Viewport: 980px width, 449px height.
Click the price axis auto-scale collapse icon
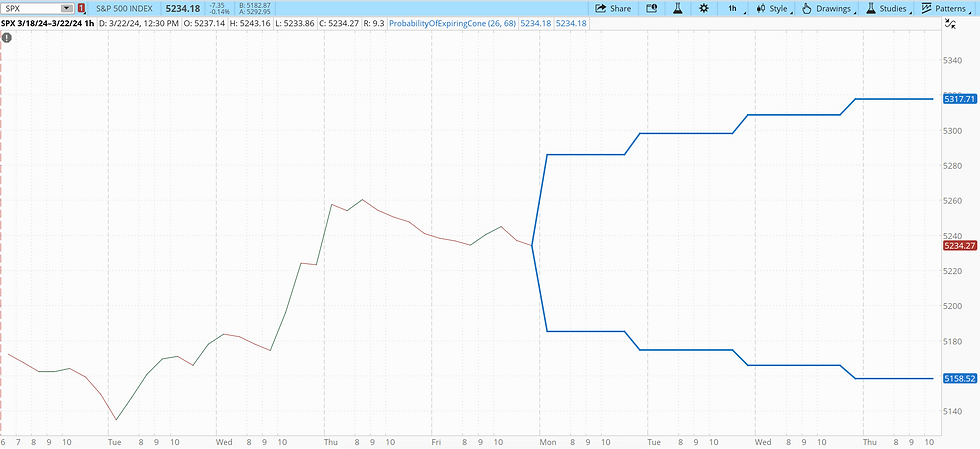coord(949,24)
